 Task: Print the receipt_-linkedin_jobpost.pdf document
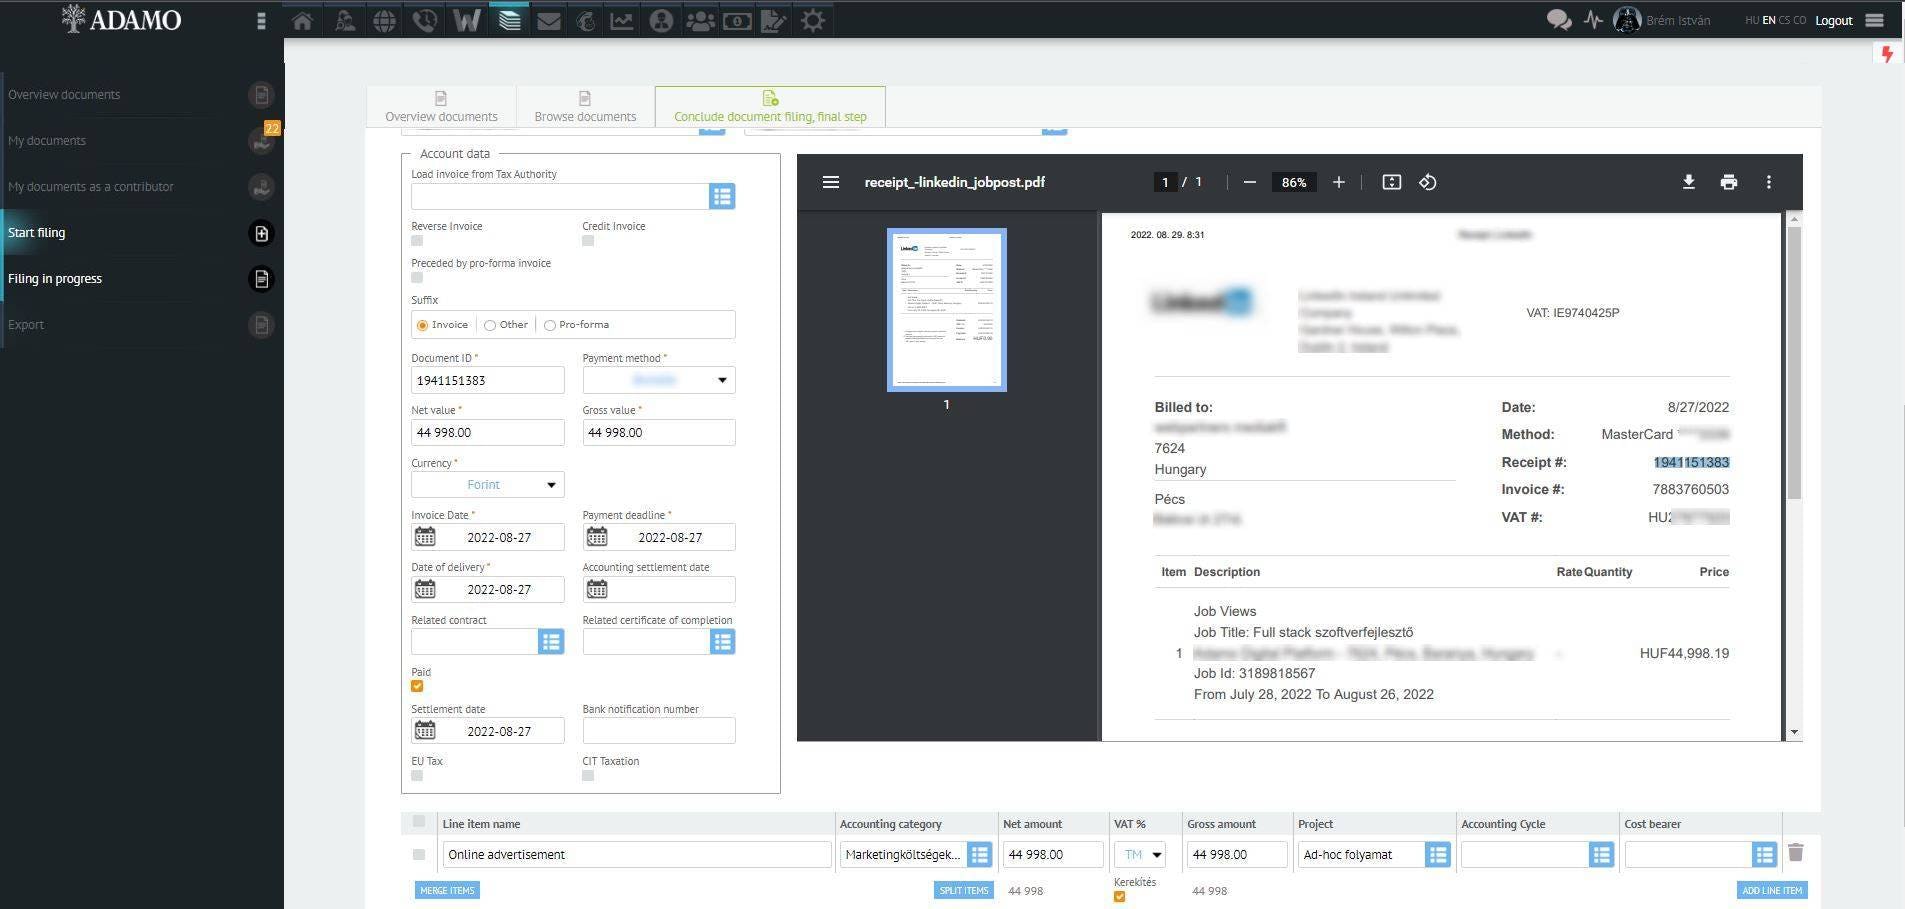coord(1728,182)
